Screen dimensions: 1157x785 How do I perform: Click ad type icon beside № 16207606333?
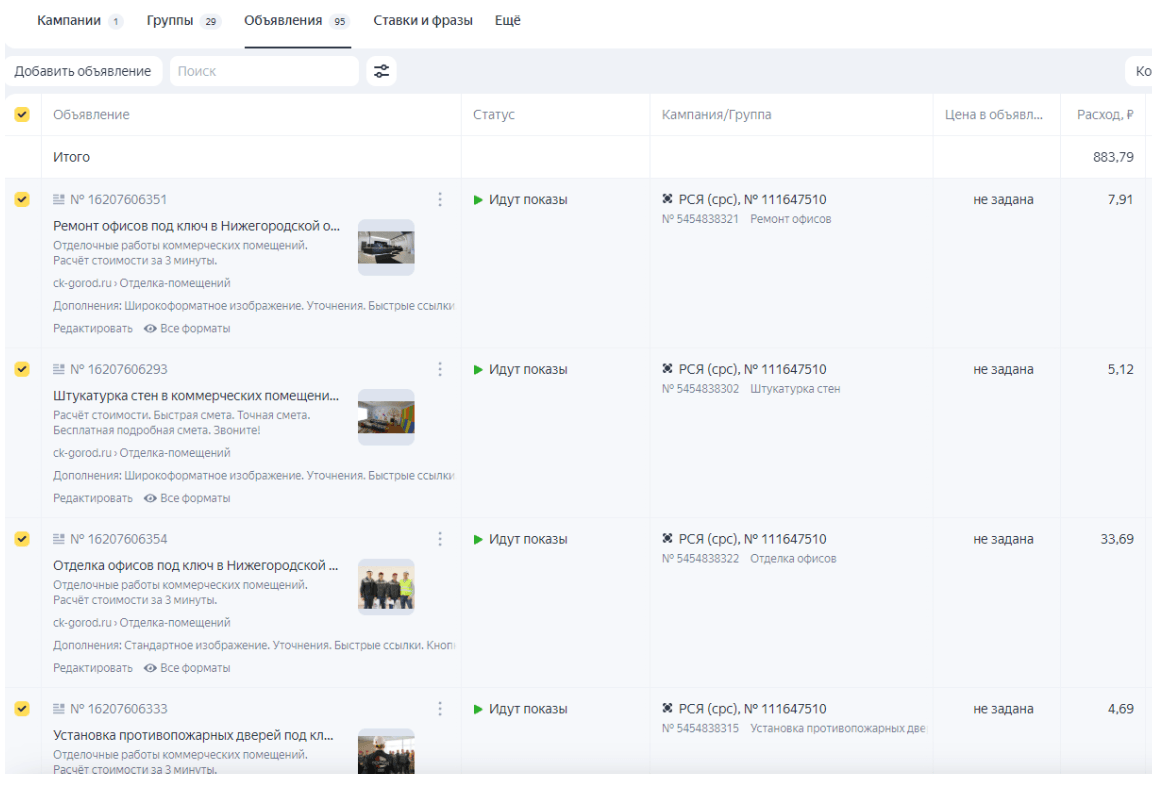point(59,708)
